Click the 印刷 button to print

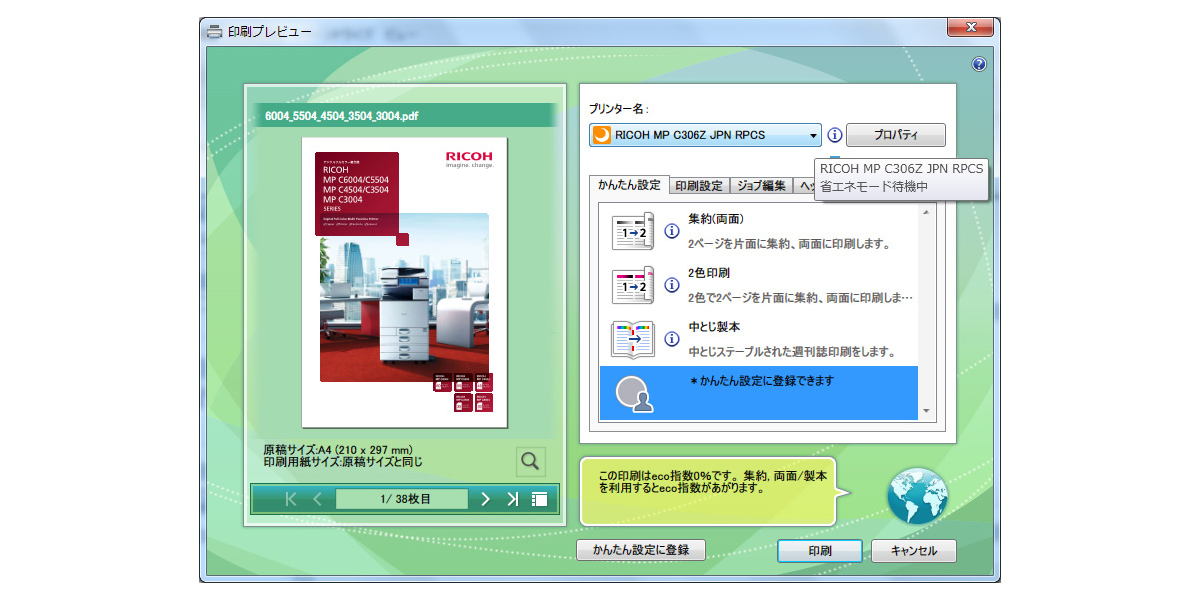(819, 550)
